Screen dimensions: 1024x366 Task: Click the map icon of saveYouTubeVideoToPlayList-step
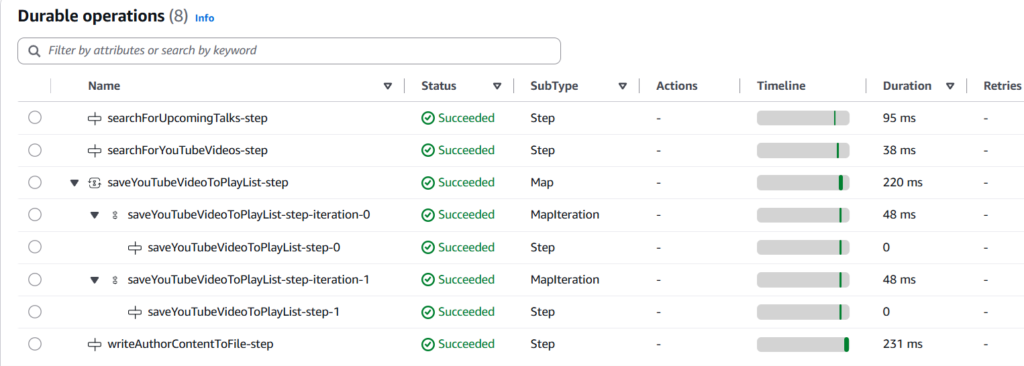[x=95, y=183]
